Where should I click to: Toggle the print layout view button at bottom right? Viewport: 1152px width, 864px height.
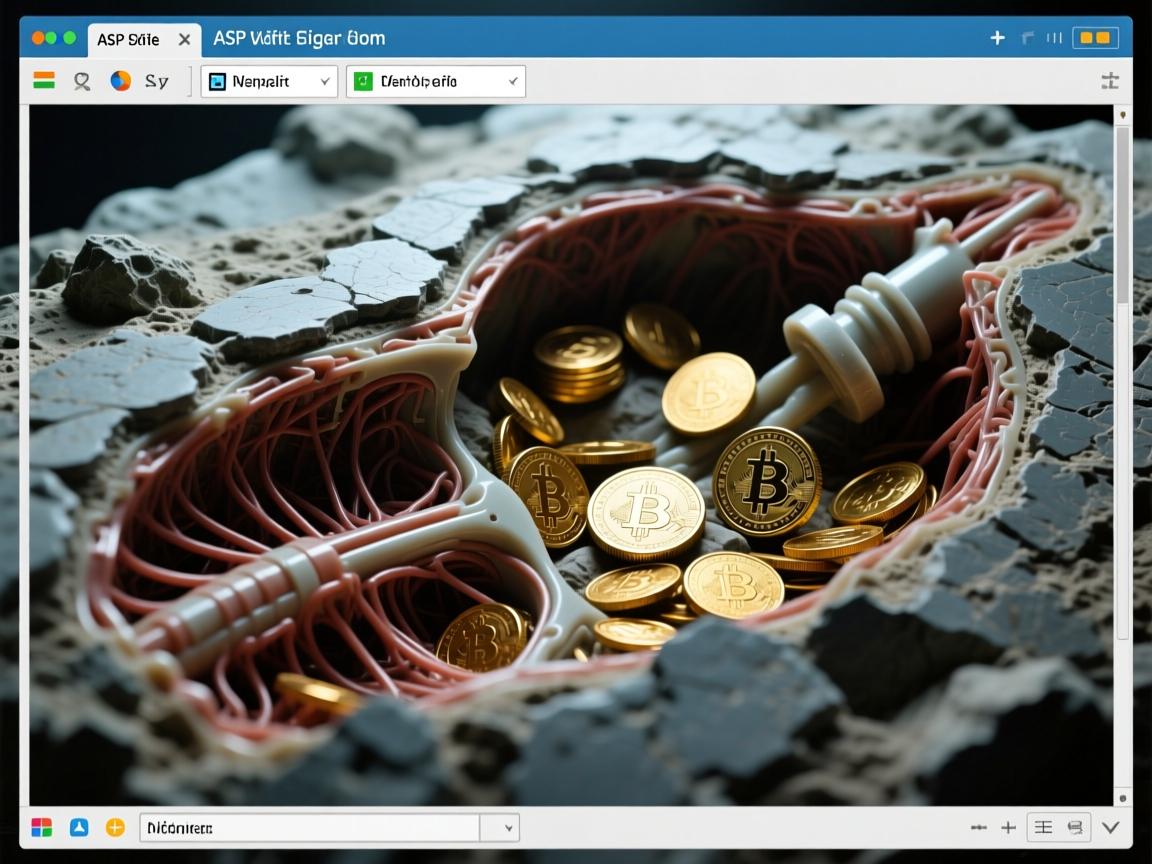1075,828
